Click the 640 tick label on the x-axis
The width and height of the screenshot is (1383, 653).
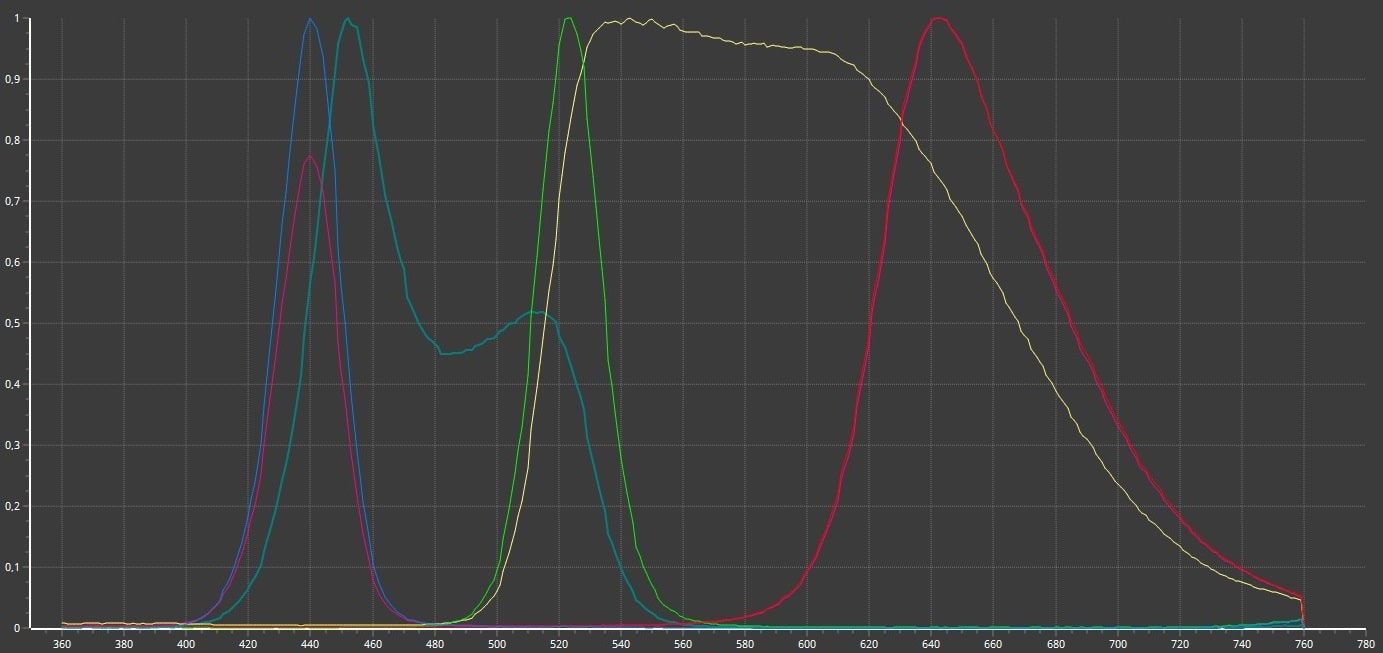point(931,644)
